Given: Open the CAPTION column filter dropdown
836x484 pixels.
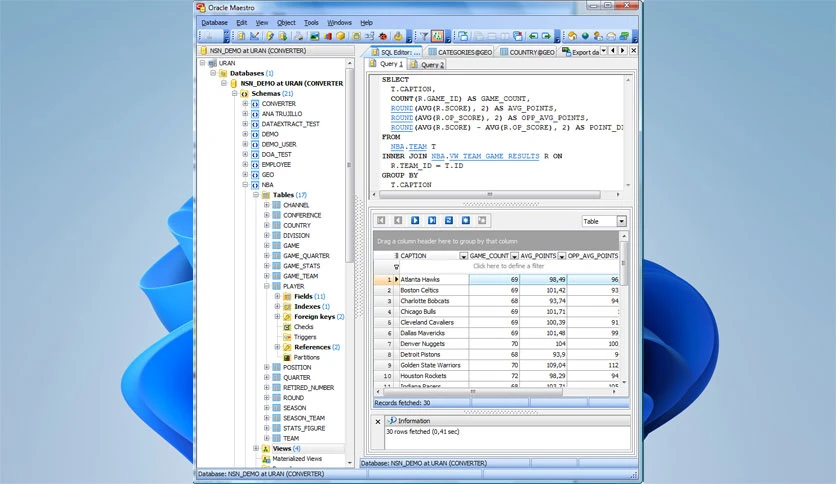Looking at the screenshot, I should point(463,256).
